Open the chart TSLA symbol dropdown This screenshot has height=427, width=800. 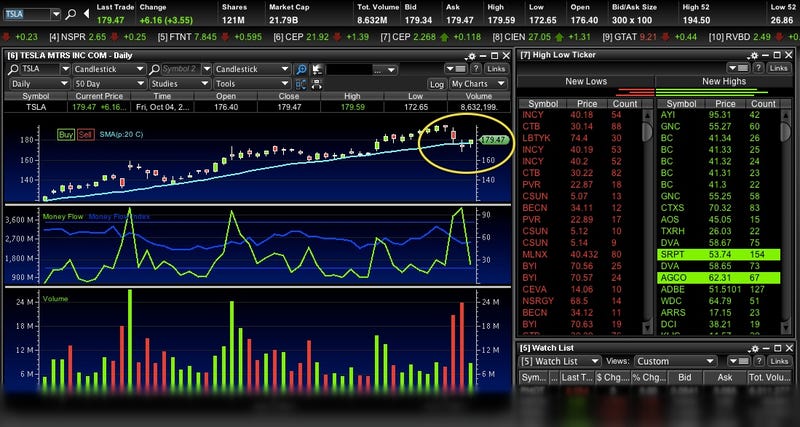(x=65, y=69)
